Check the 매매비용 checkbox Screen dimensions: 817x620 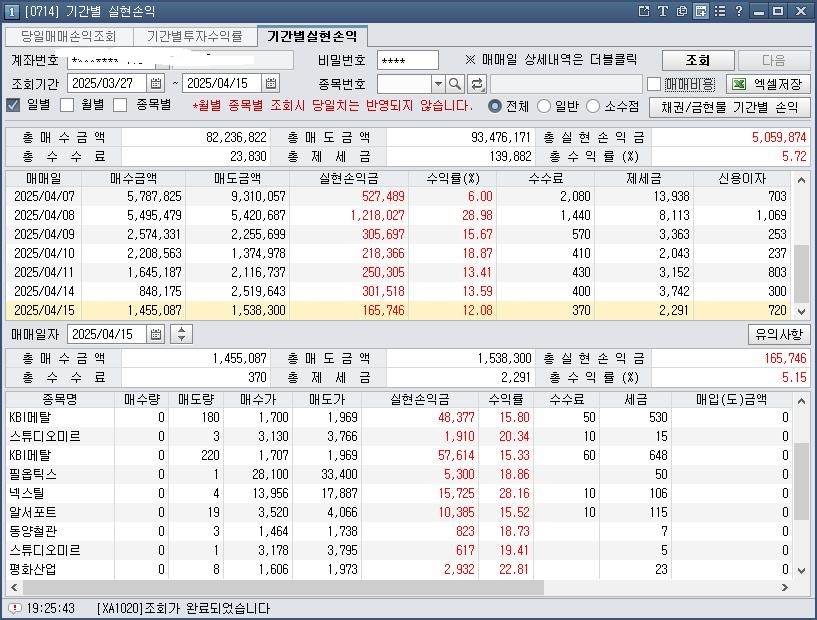654,84
